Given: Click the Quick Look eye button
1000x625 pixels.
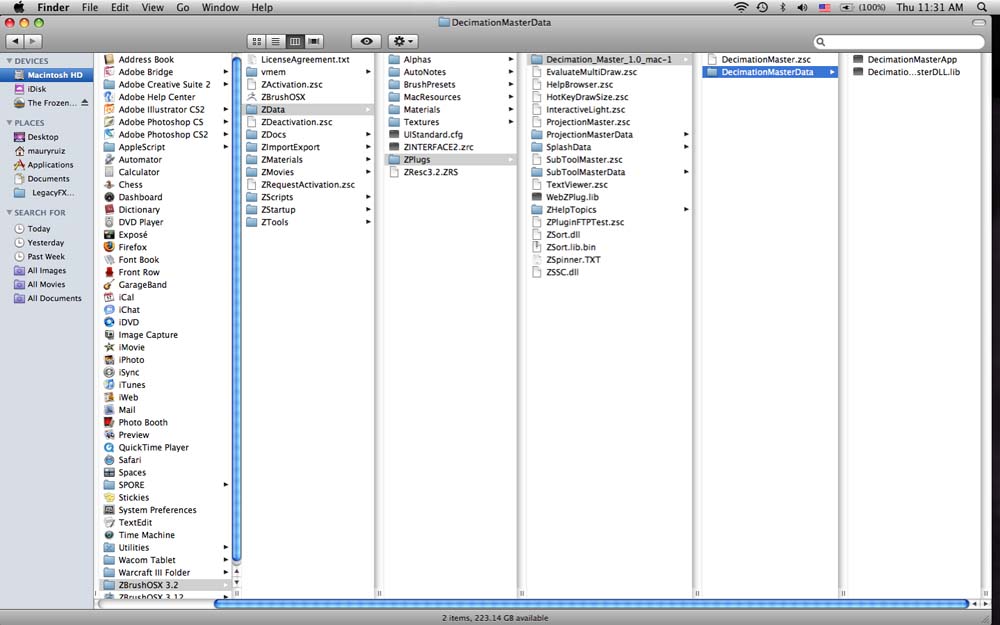Looking at the screenshot, I should click(366, 41).
